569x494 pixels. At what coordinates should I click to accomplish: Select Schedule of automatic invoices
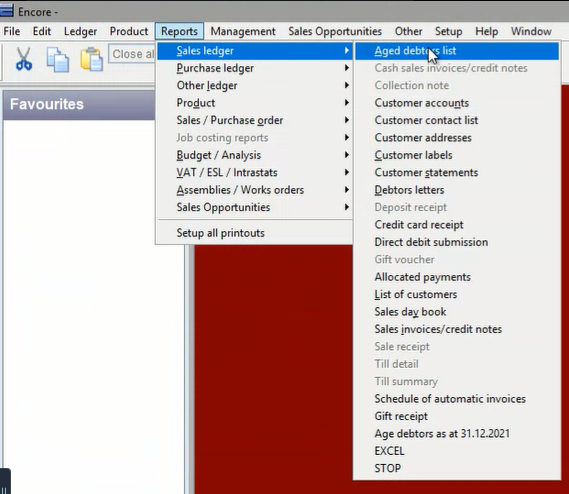[457, 399]
